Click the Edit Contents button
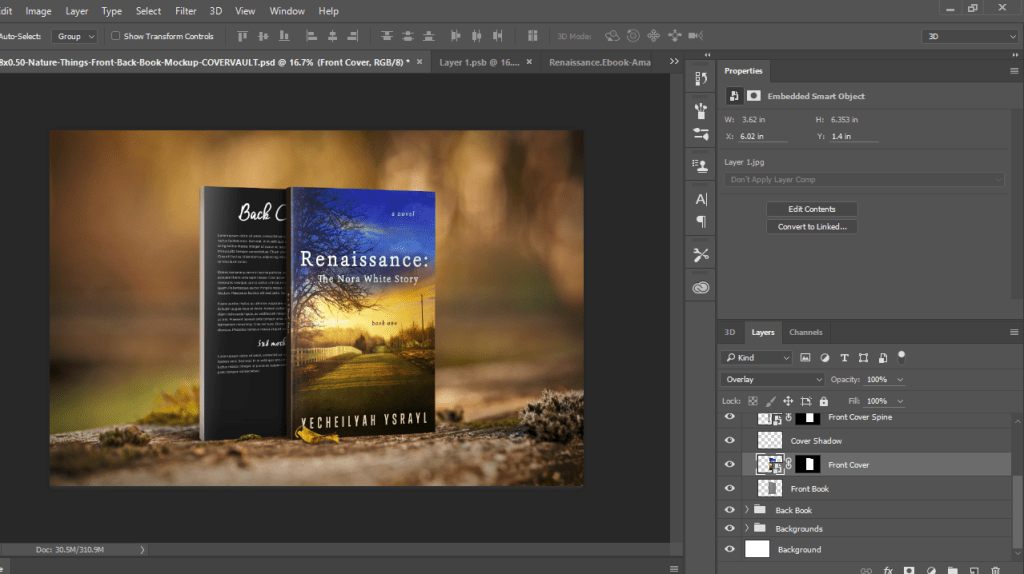Screen dimensions: 1024x574 (x=811, y=209)
